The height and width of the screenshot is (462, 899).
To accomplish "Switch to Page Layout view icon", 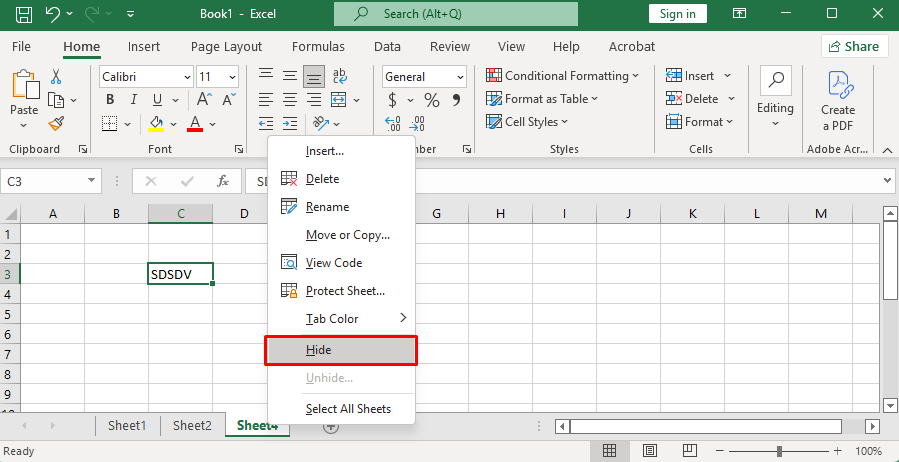I will pyautogui.click(x=649, y=452).
